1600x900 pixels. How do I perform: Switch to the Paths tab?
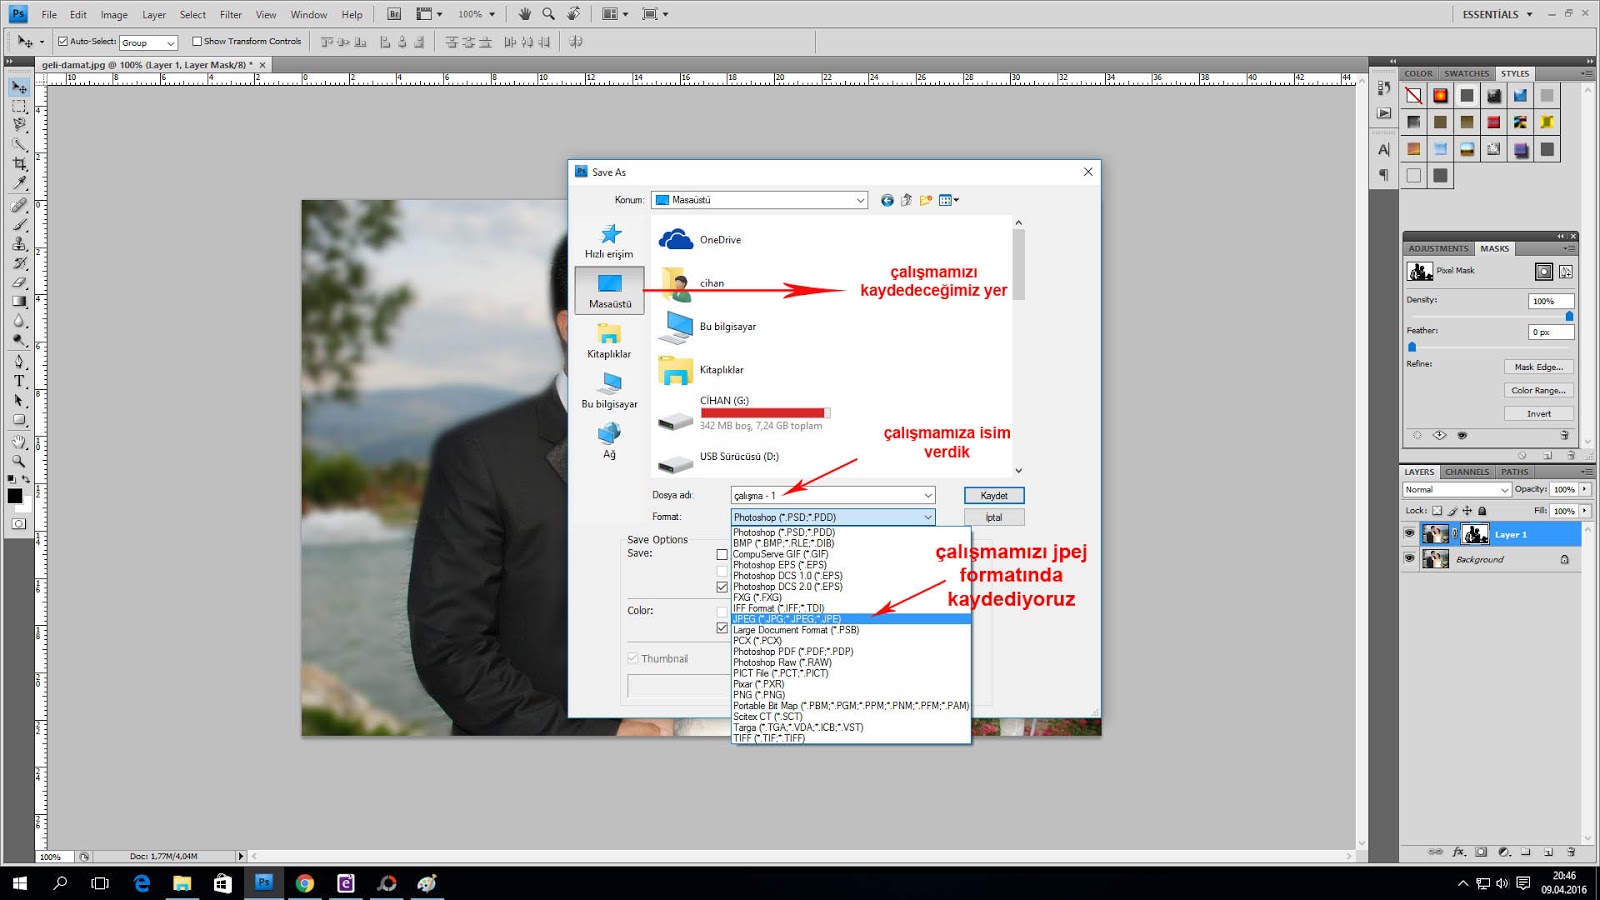(1514, 472)
